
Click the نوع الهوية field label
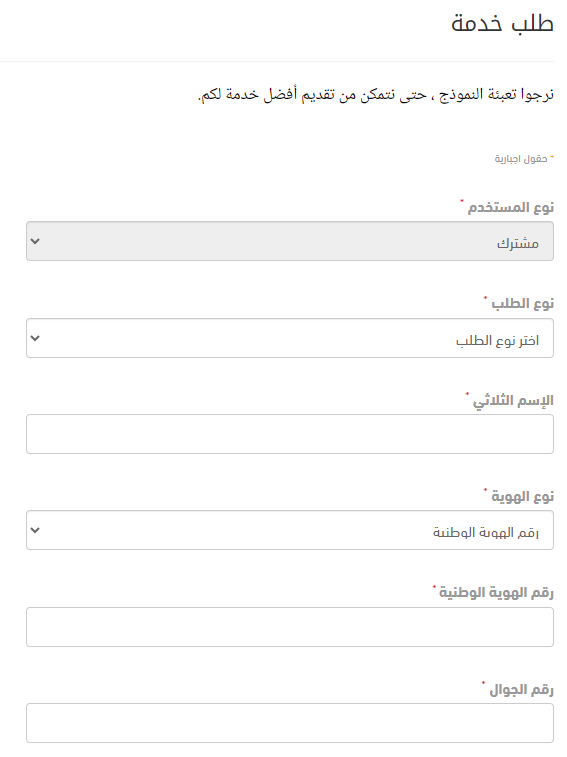point(523,496)
